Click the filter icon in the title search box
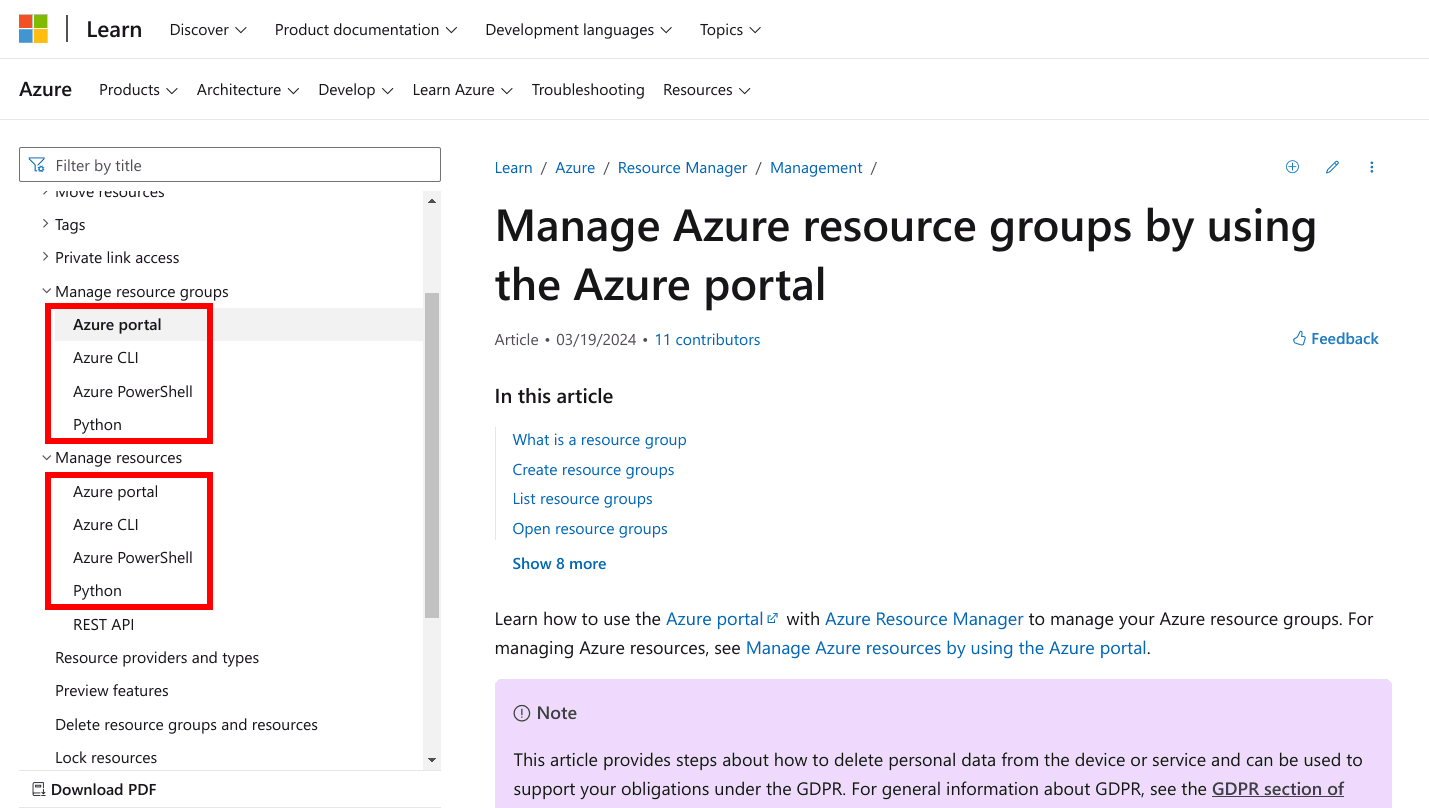This screenshot has width=1429, height=808. coord(37,164)
